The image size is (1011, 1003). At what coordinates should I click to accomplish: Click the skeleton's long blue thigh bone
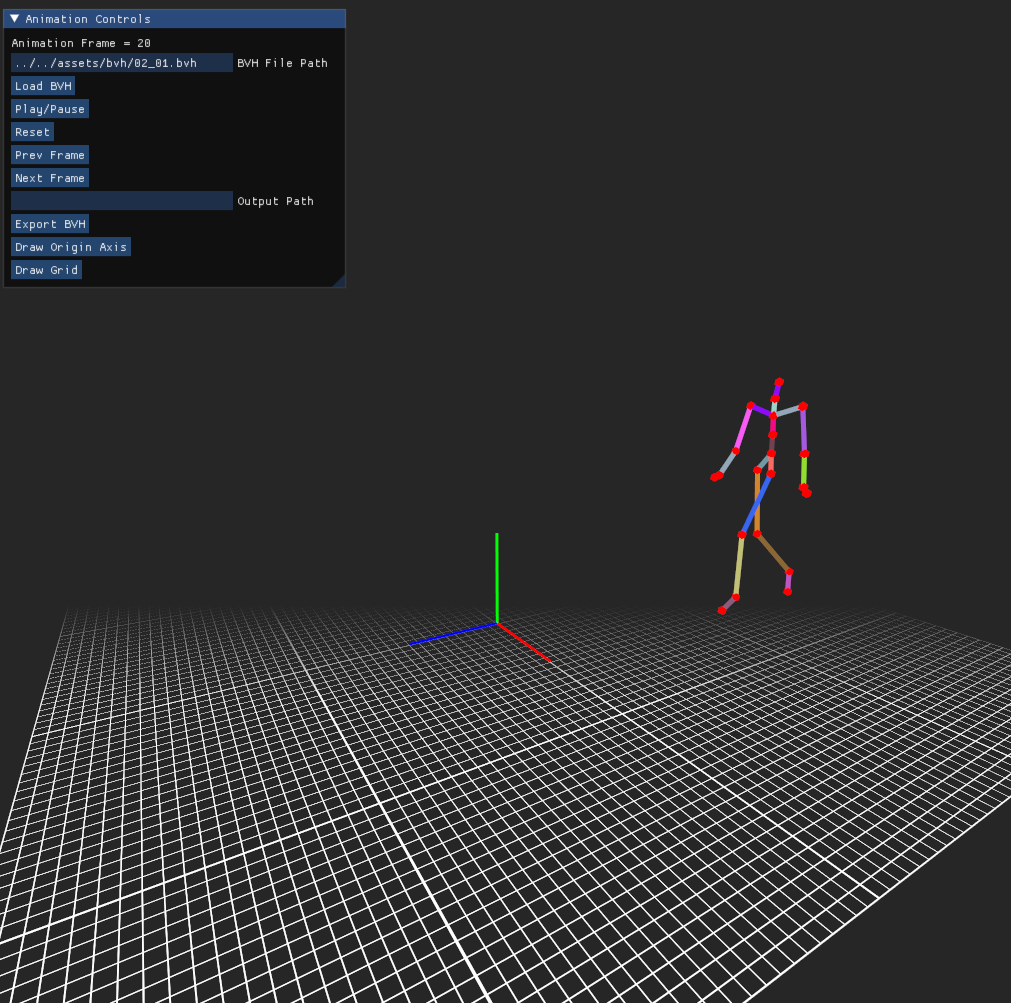[756, 504]
